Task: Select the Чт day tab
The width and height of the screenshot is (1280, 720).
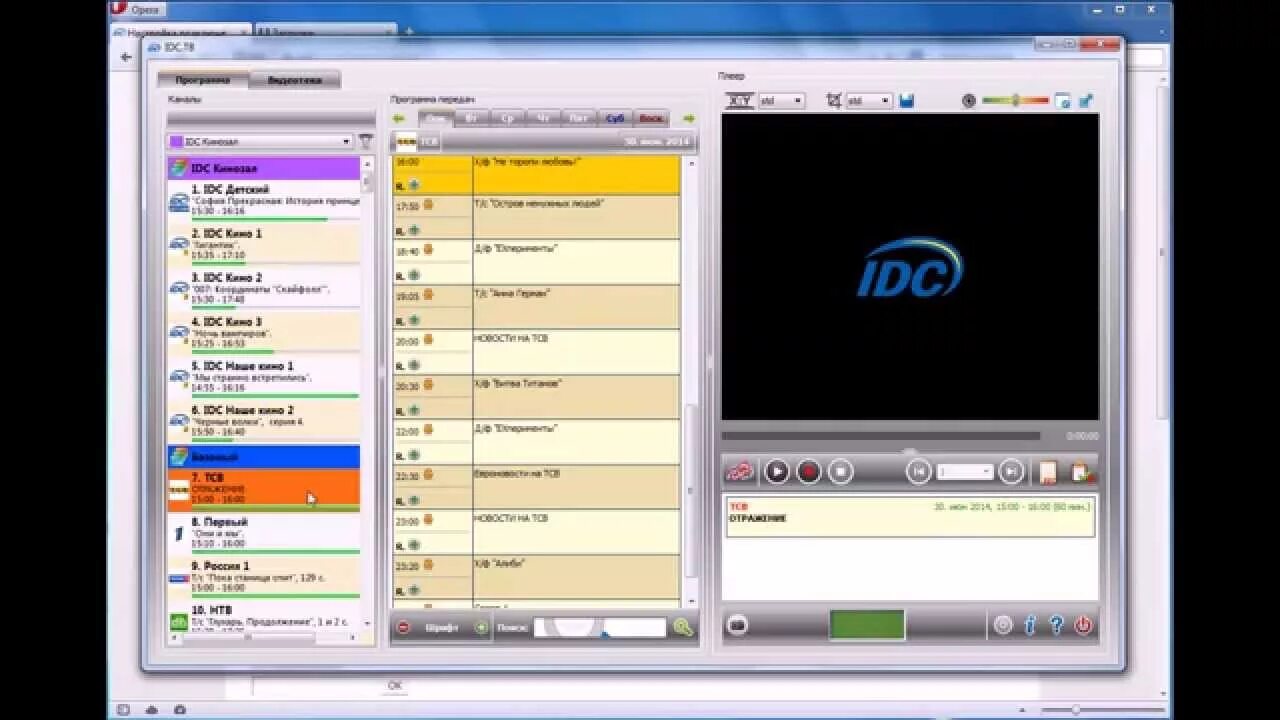Action: click(x=543, y=119)
